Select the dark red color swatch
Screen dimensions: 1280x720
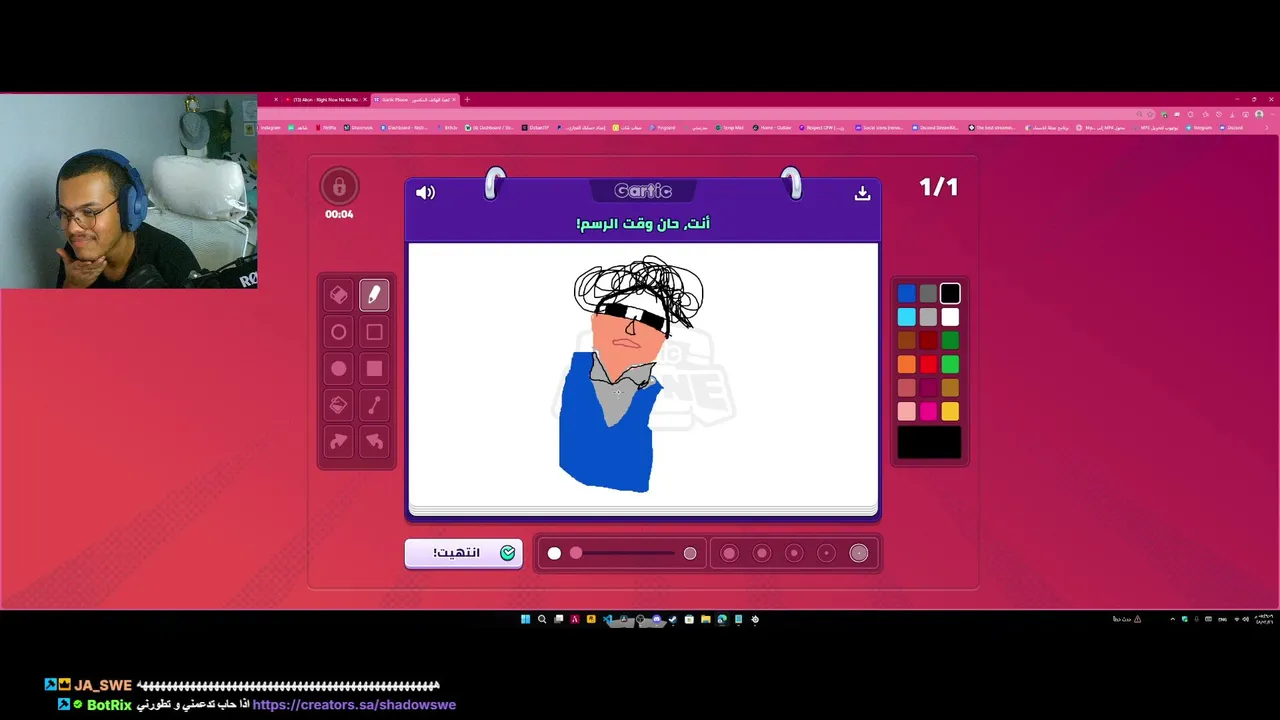[928, 341]
